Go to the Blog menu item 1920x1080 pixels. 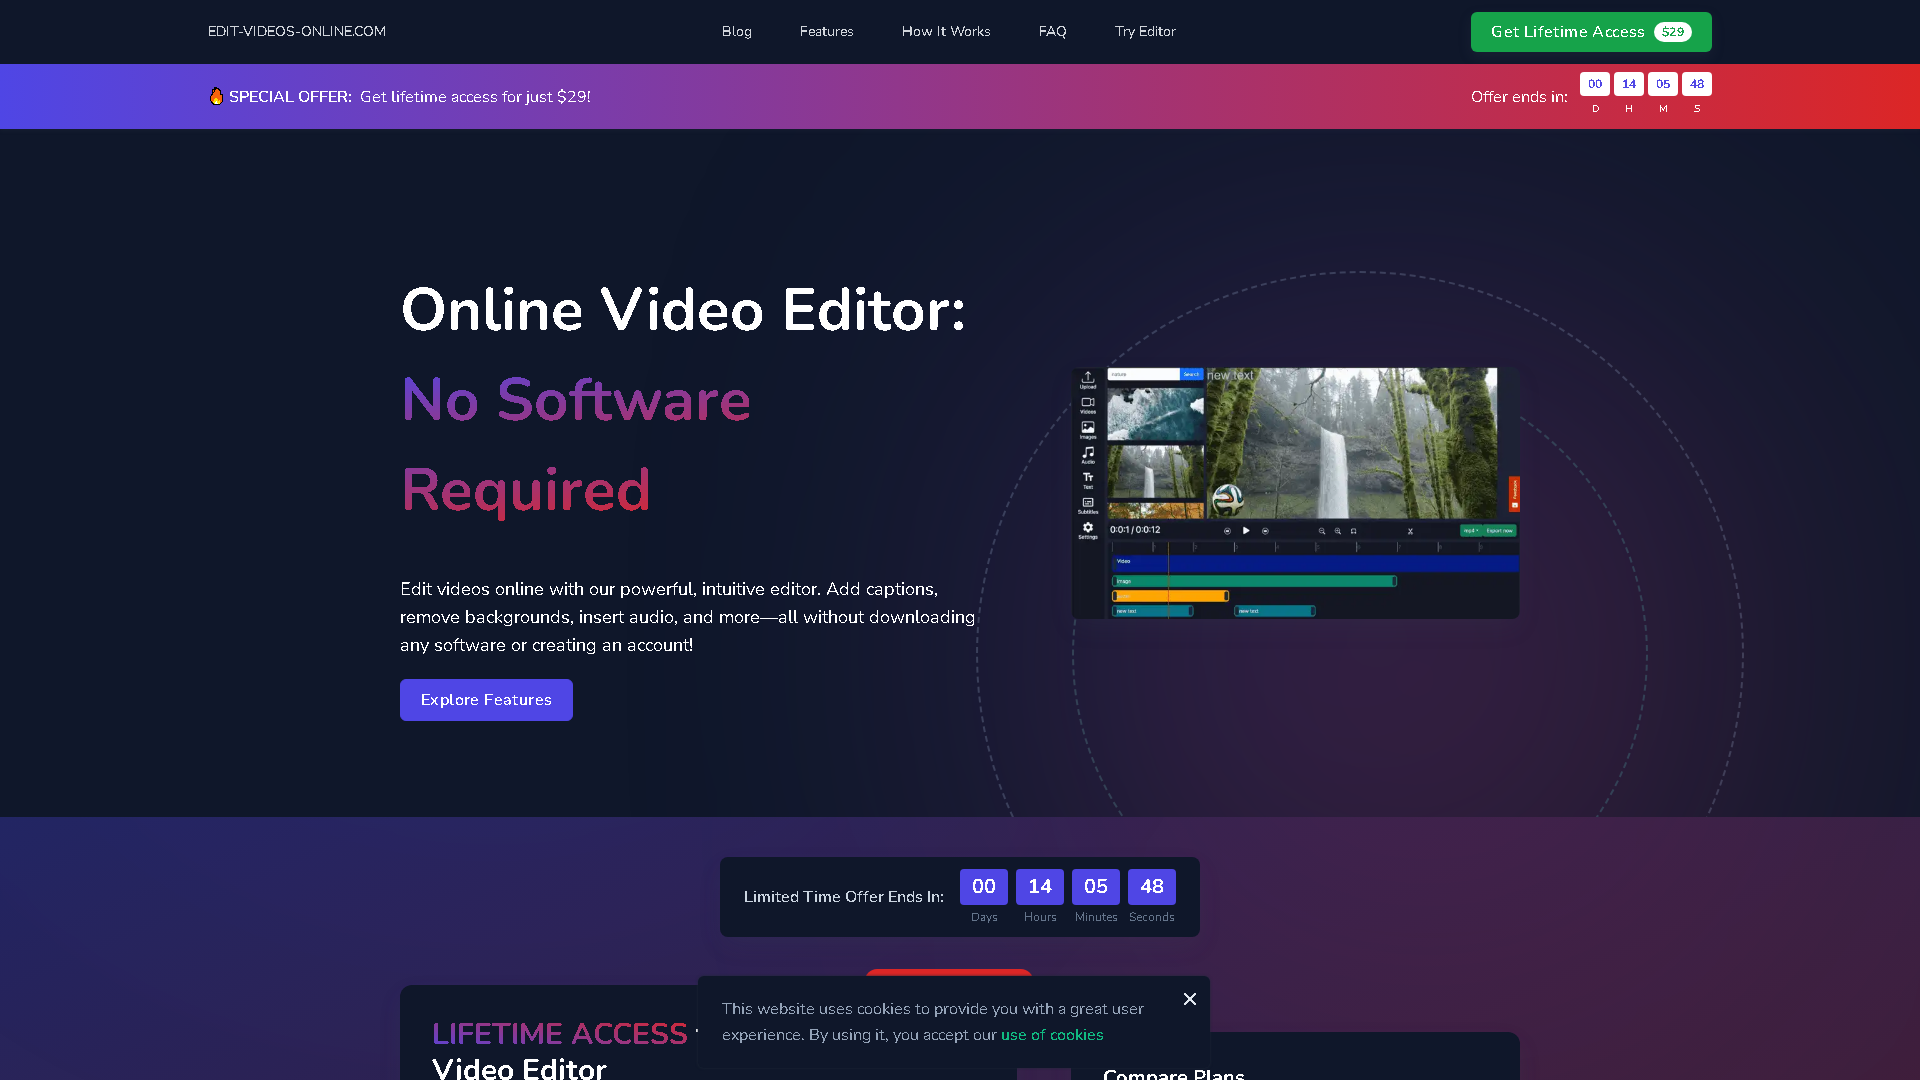click(736, 31)
